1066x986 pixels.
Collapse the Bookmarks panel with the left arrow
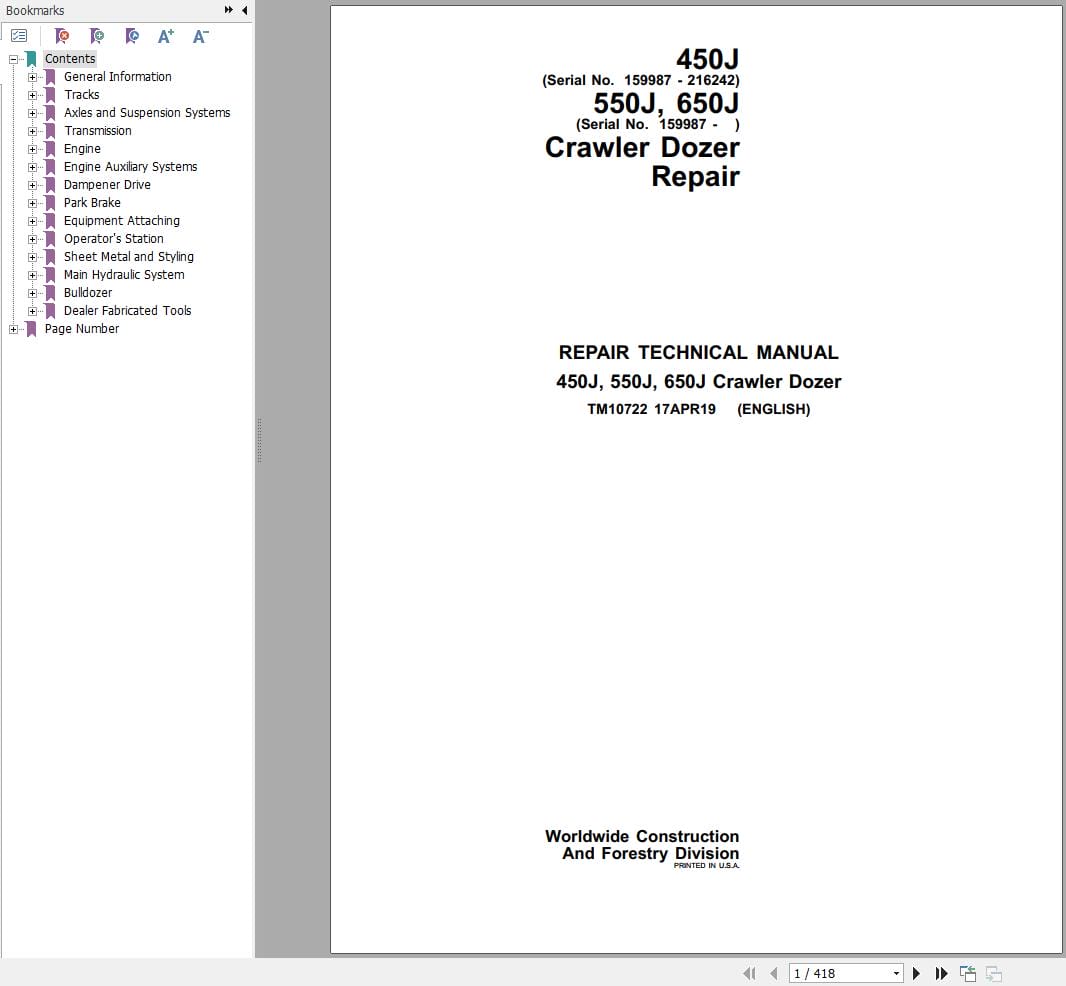[244, 10]
